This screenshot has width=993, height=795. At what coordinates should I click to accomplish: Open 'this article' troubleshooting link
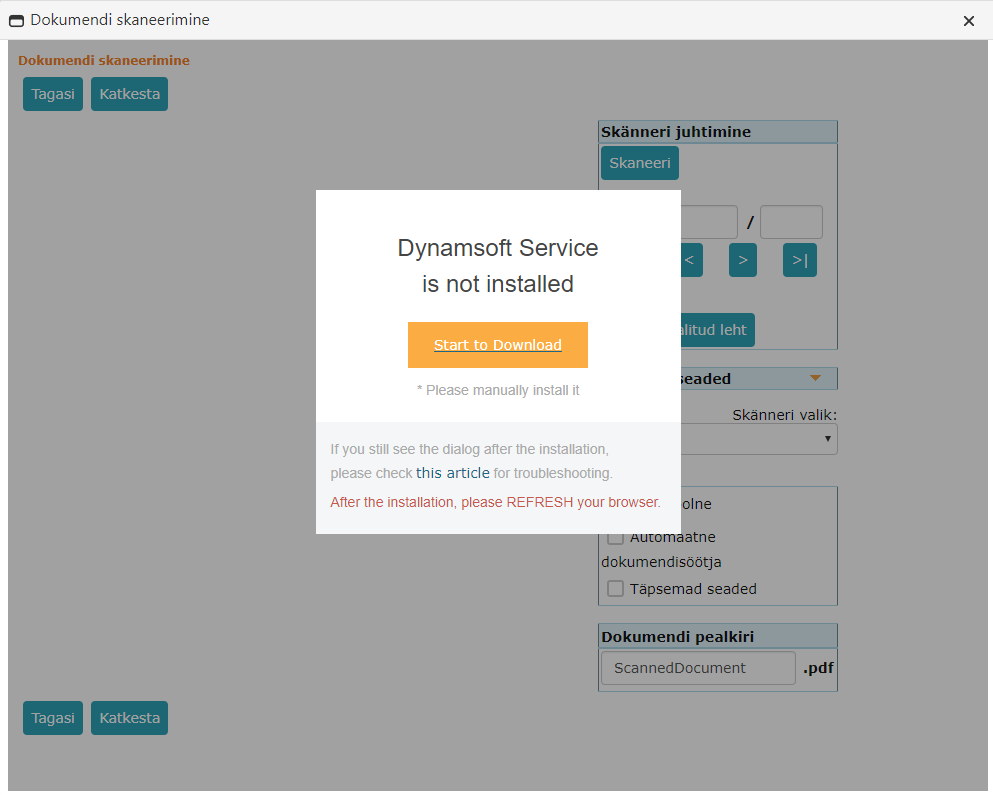tap(453, 473)
